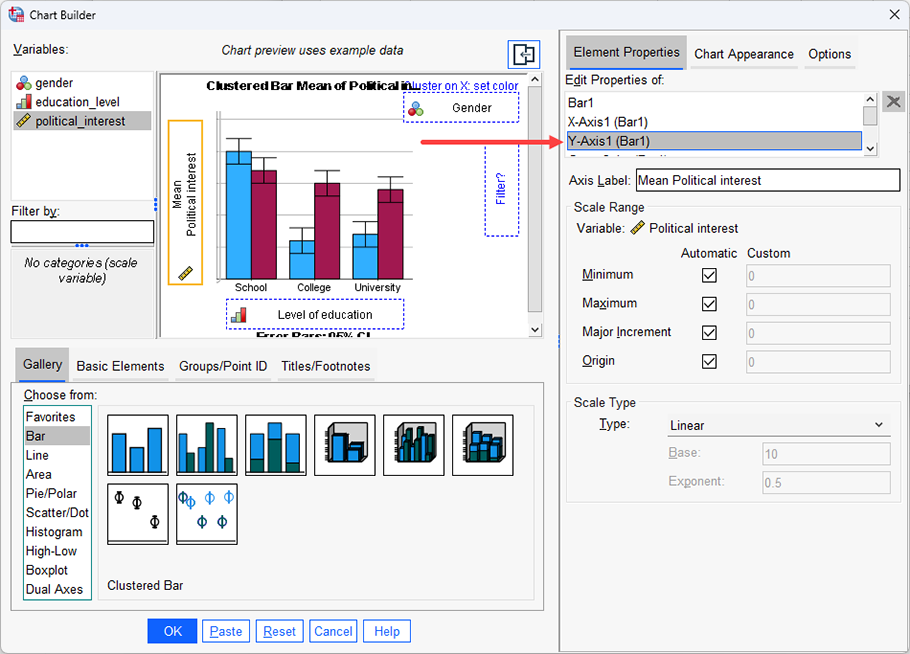Switch to the Chart Appearance tab
This screenshot has width=910, height=654.
[x=743, y=54]
